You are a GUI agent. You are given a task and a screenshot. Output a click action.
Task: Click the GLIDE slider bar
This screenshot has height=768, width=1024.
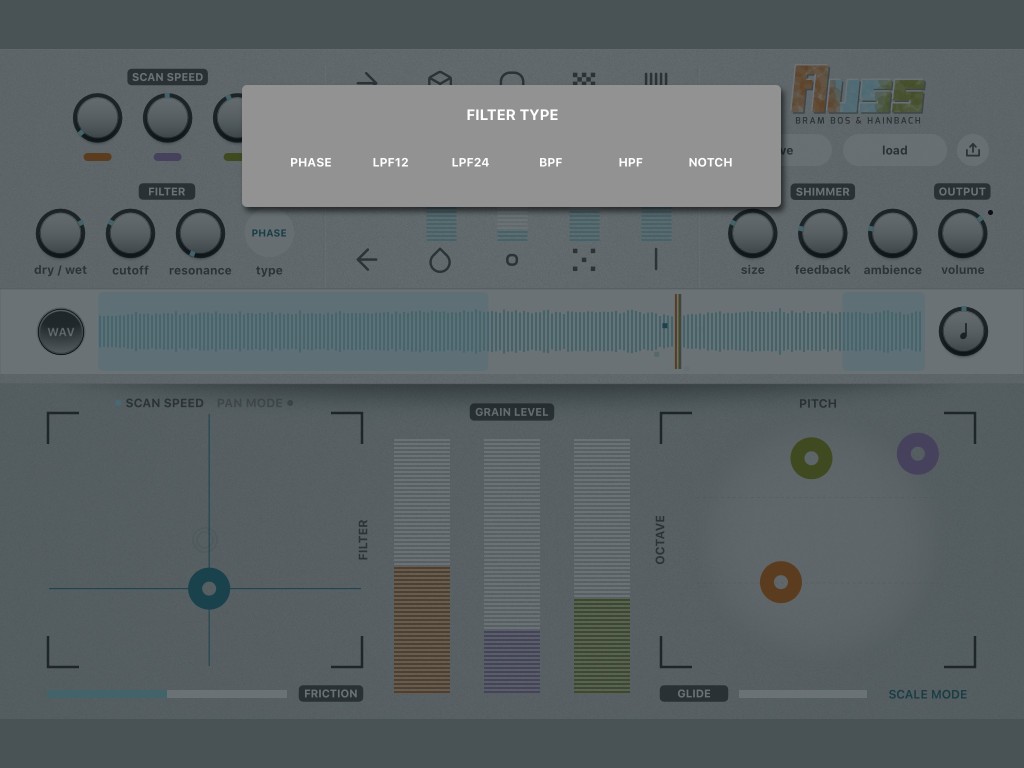[x=802, y=694]
